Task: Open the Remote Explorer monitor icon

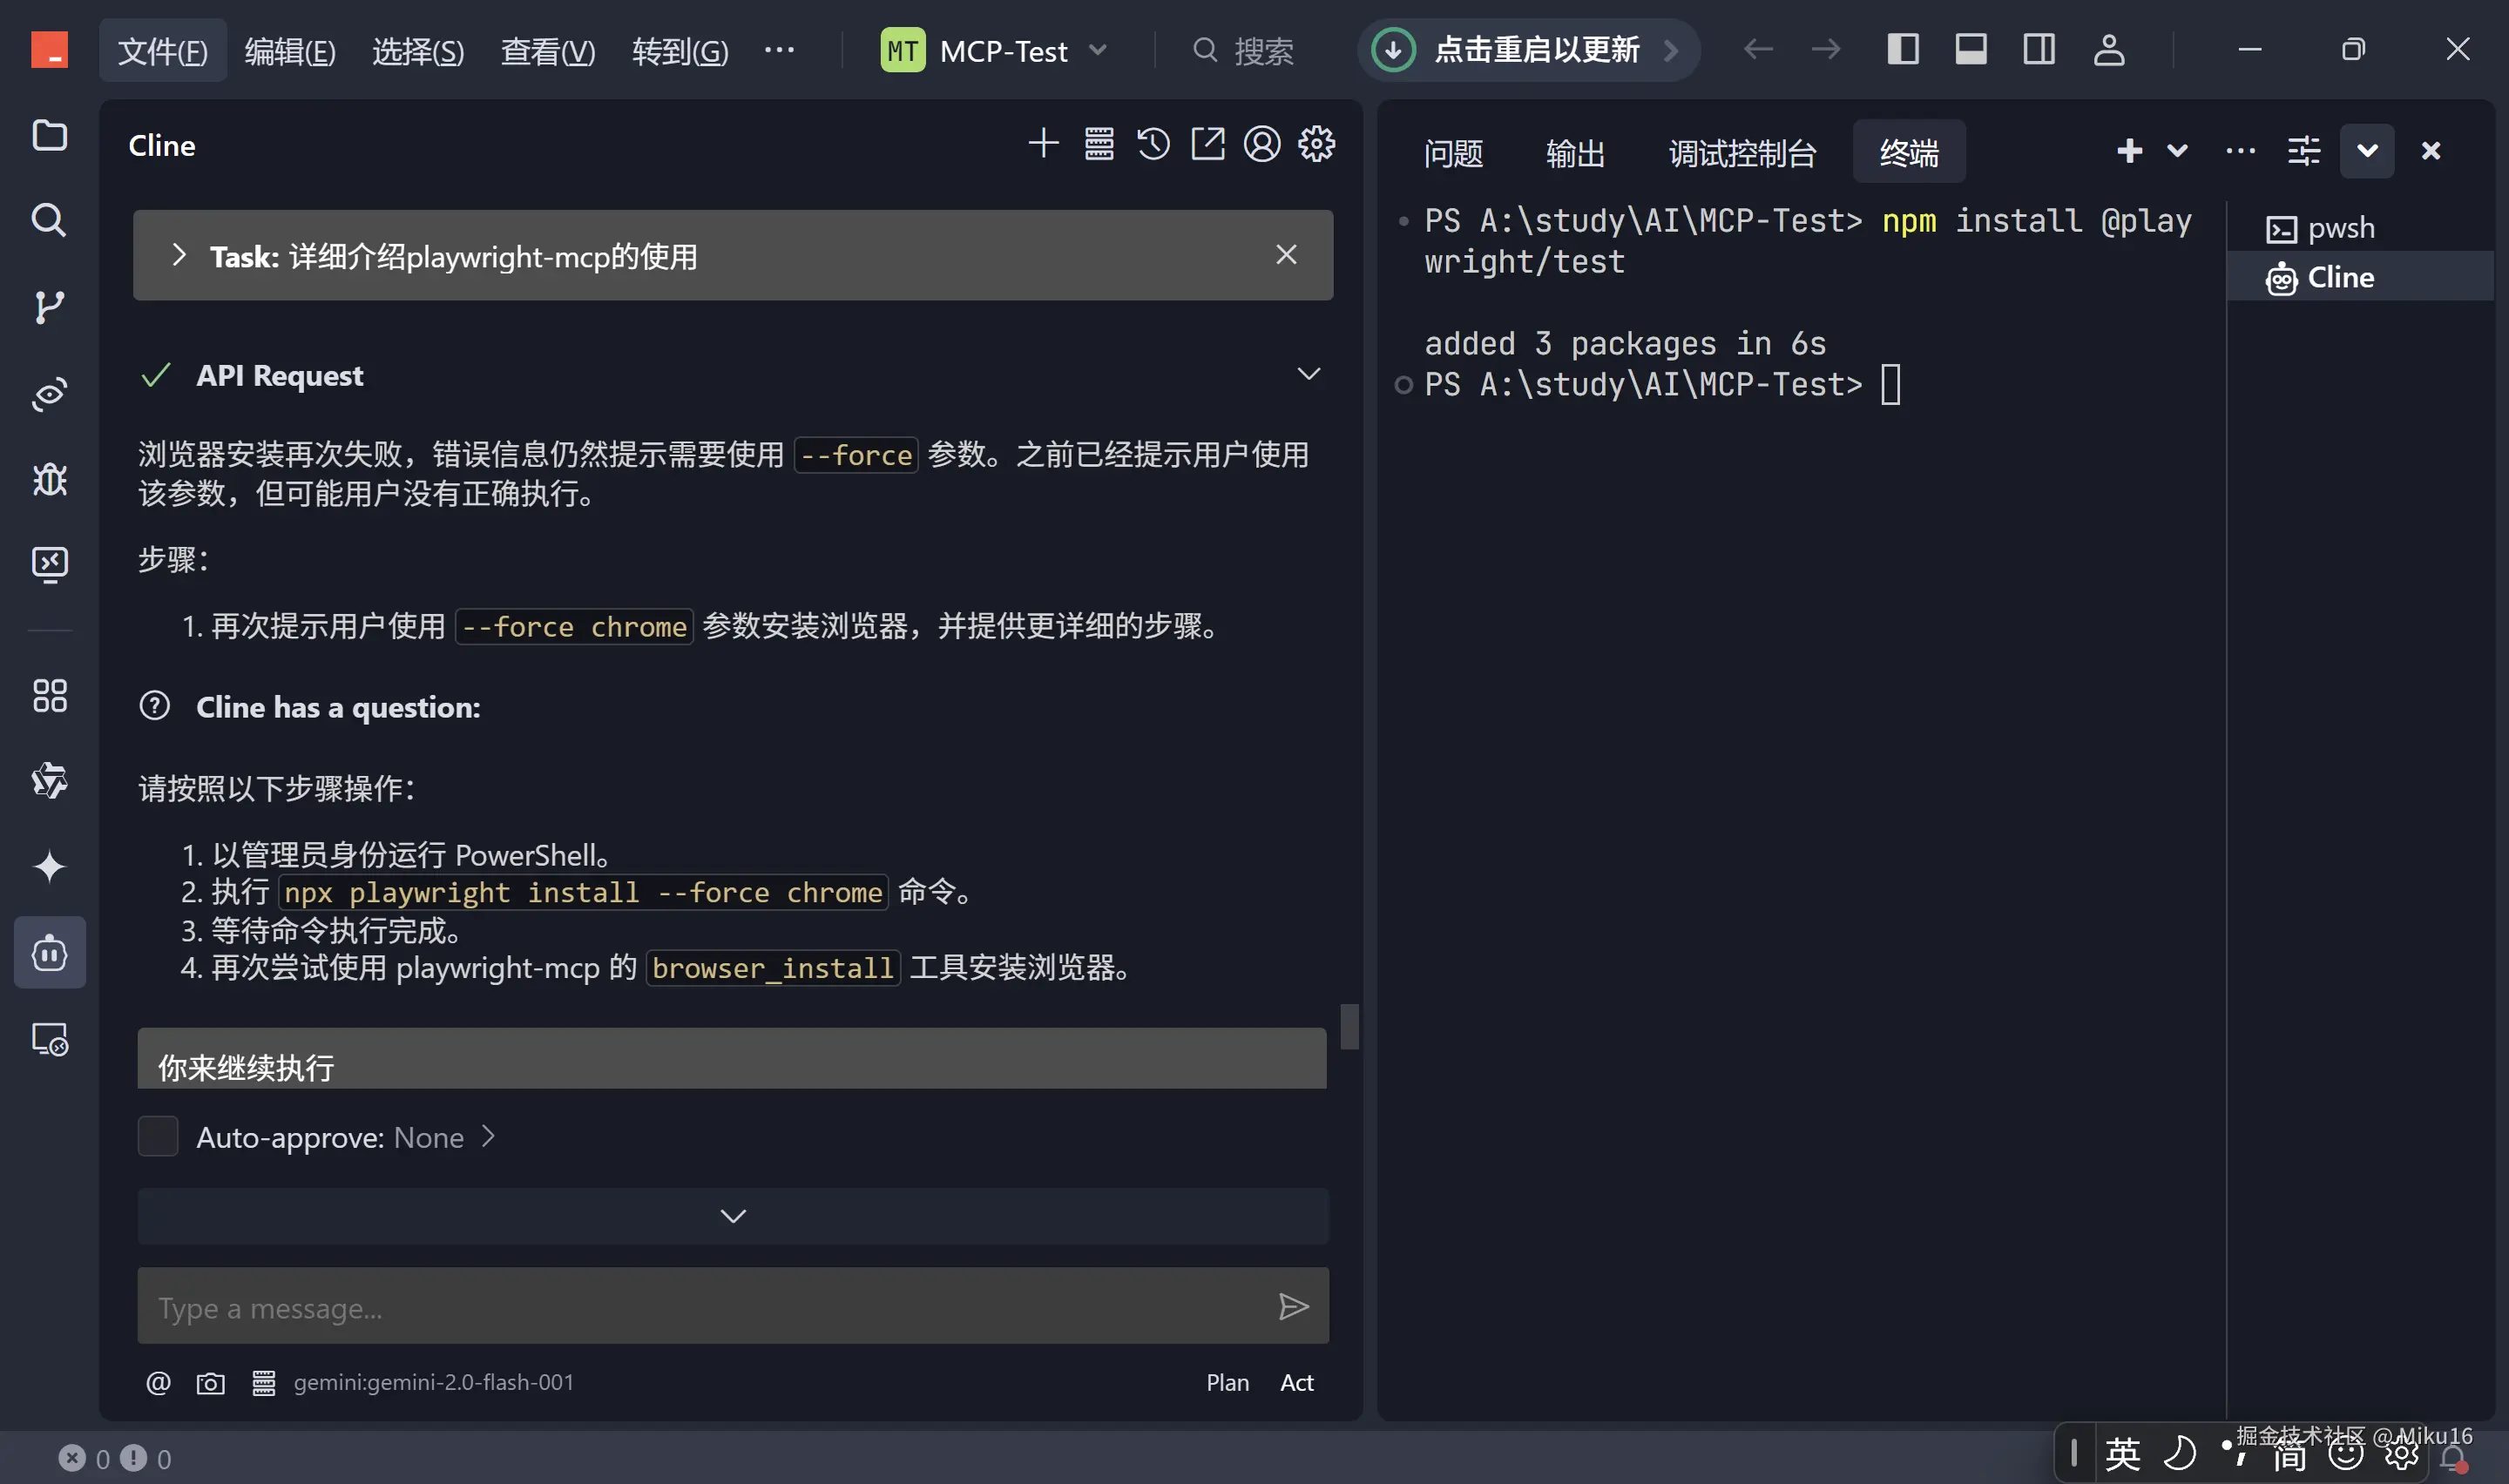Action: point(49,565)
